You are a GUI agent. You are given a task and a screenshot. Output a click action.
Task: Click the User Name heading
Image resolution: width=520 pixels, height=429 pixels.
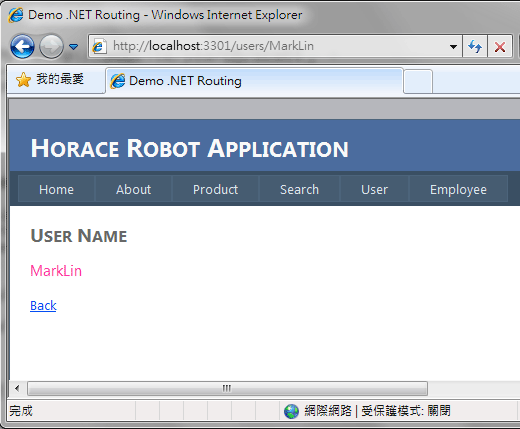(79, 236)
